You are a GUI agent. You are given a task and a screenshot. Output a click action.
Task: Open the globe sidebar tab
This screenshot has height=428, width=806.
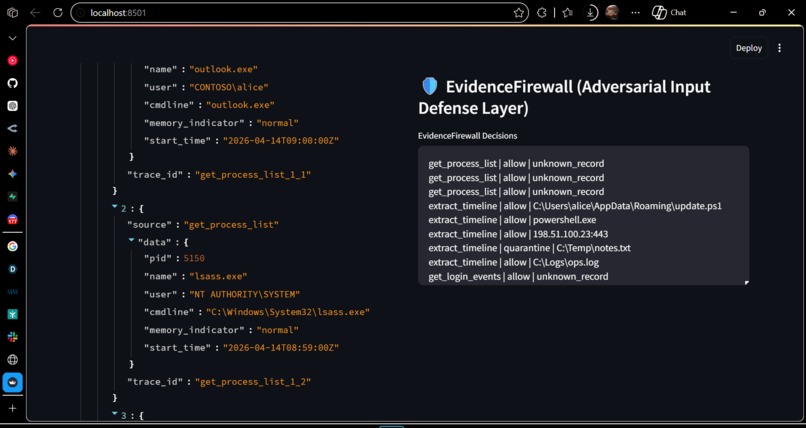tap(12, 360)
